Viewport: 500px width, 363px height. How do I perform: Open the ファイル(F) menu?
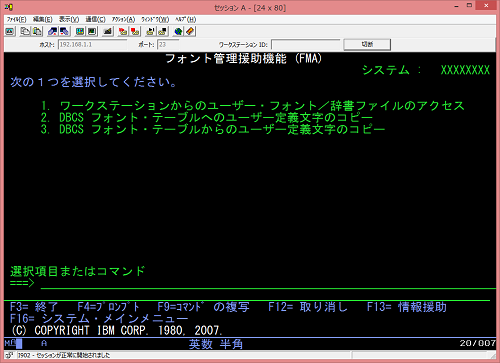pos(16,19)
